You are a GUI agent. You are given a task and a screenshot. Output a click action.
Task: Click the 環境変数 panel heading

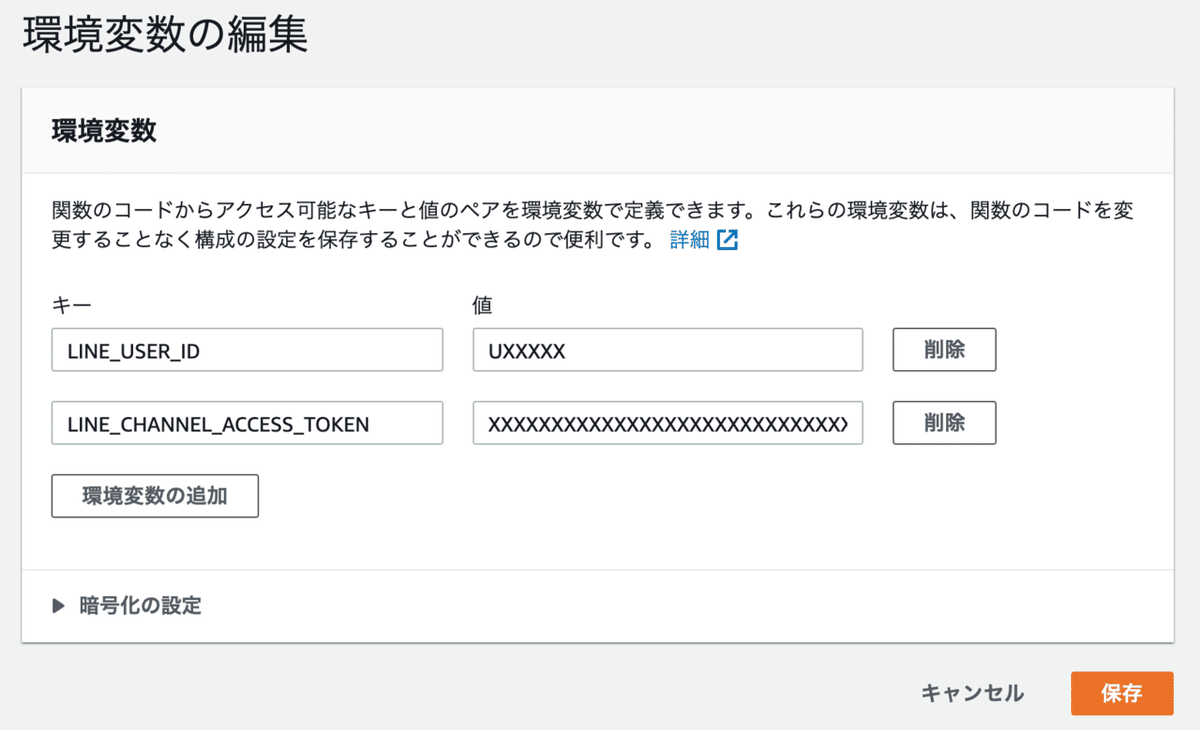click(x=104, y=131)
